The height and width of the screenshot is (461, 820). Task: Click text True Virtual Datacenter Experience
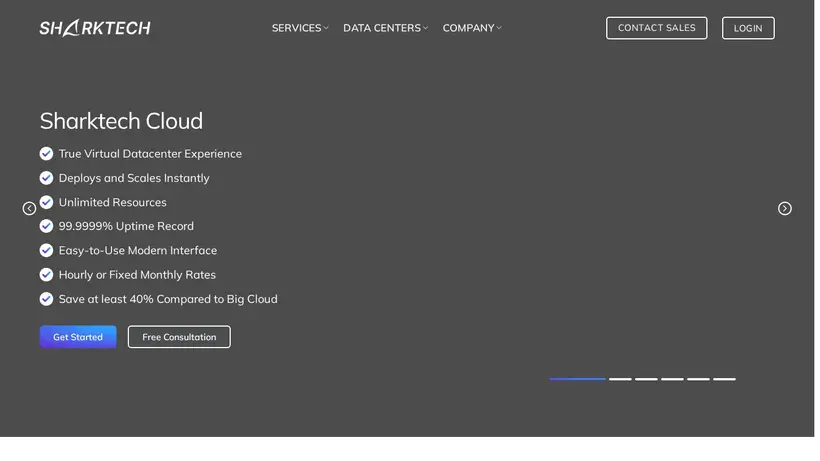point(150,154)
